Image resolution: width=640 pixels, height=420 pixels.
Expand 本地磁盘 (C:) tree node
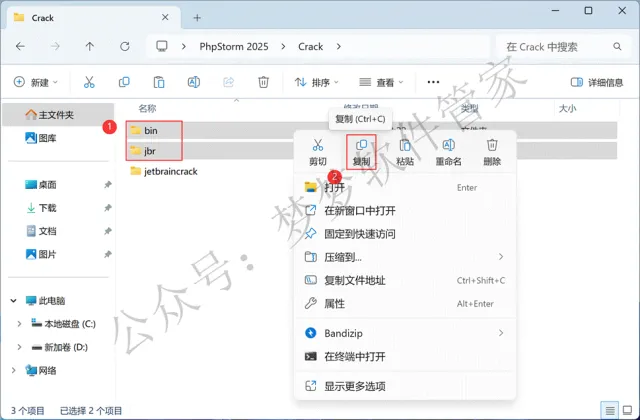[x=19, y=324]
